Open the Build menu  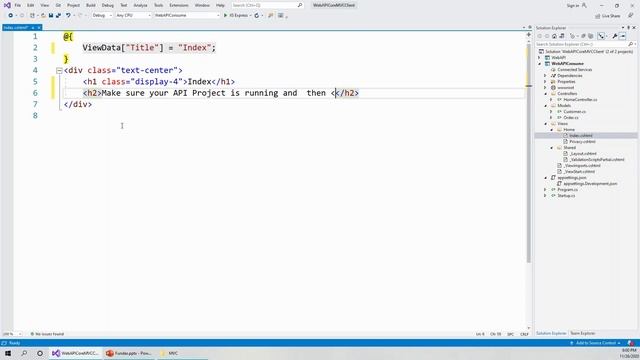91,5
